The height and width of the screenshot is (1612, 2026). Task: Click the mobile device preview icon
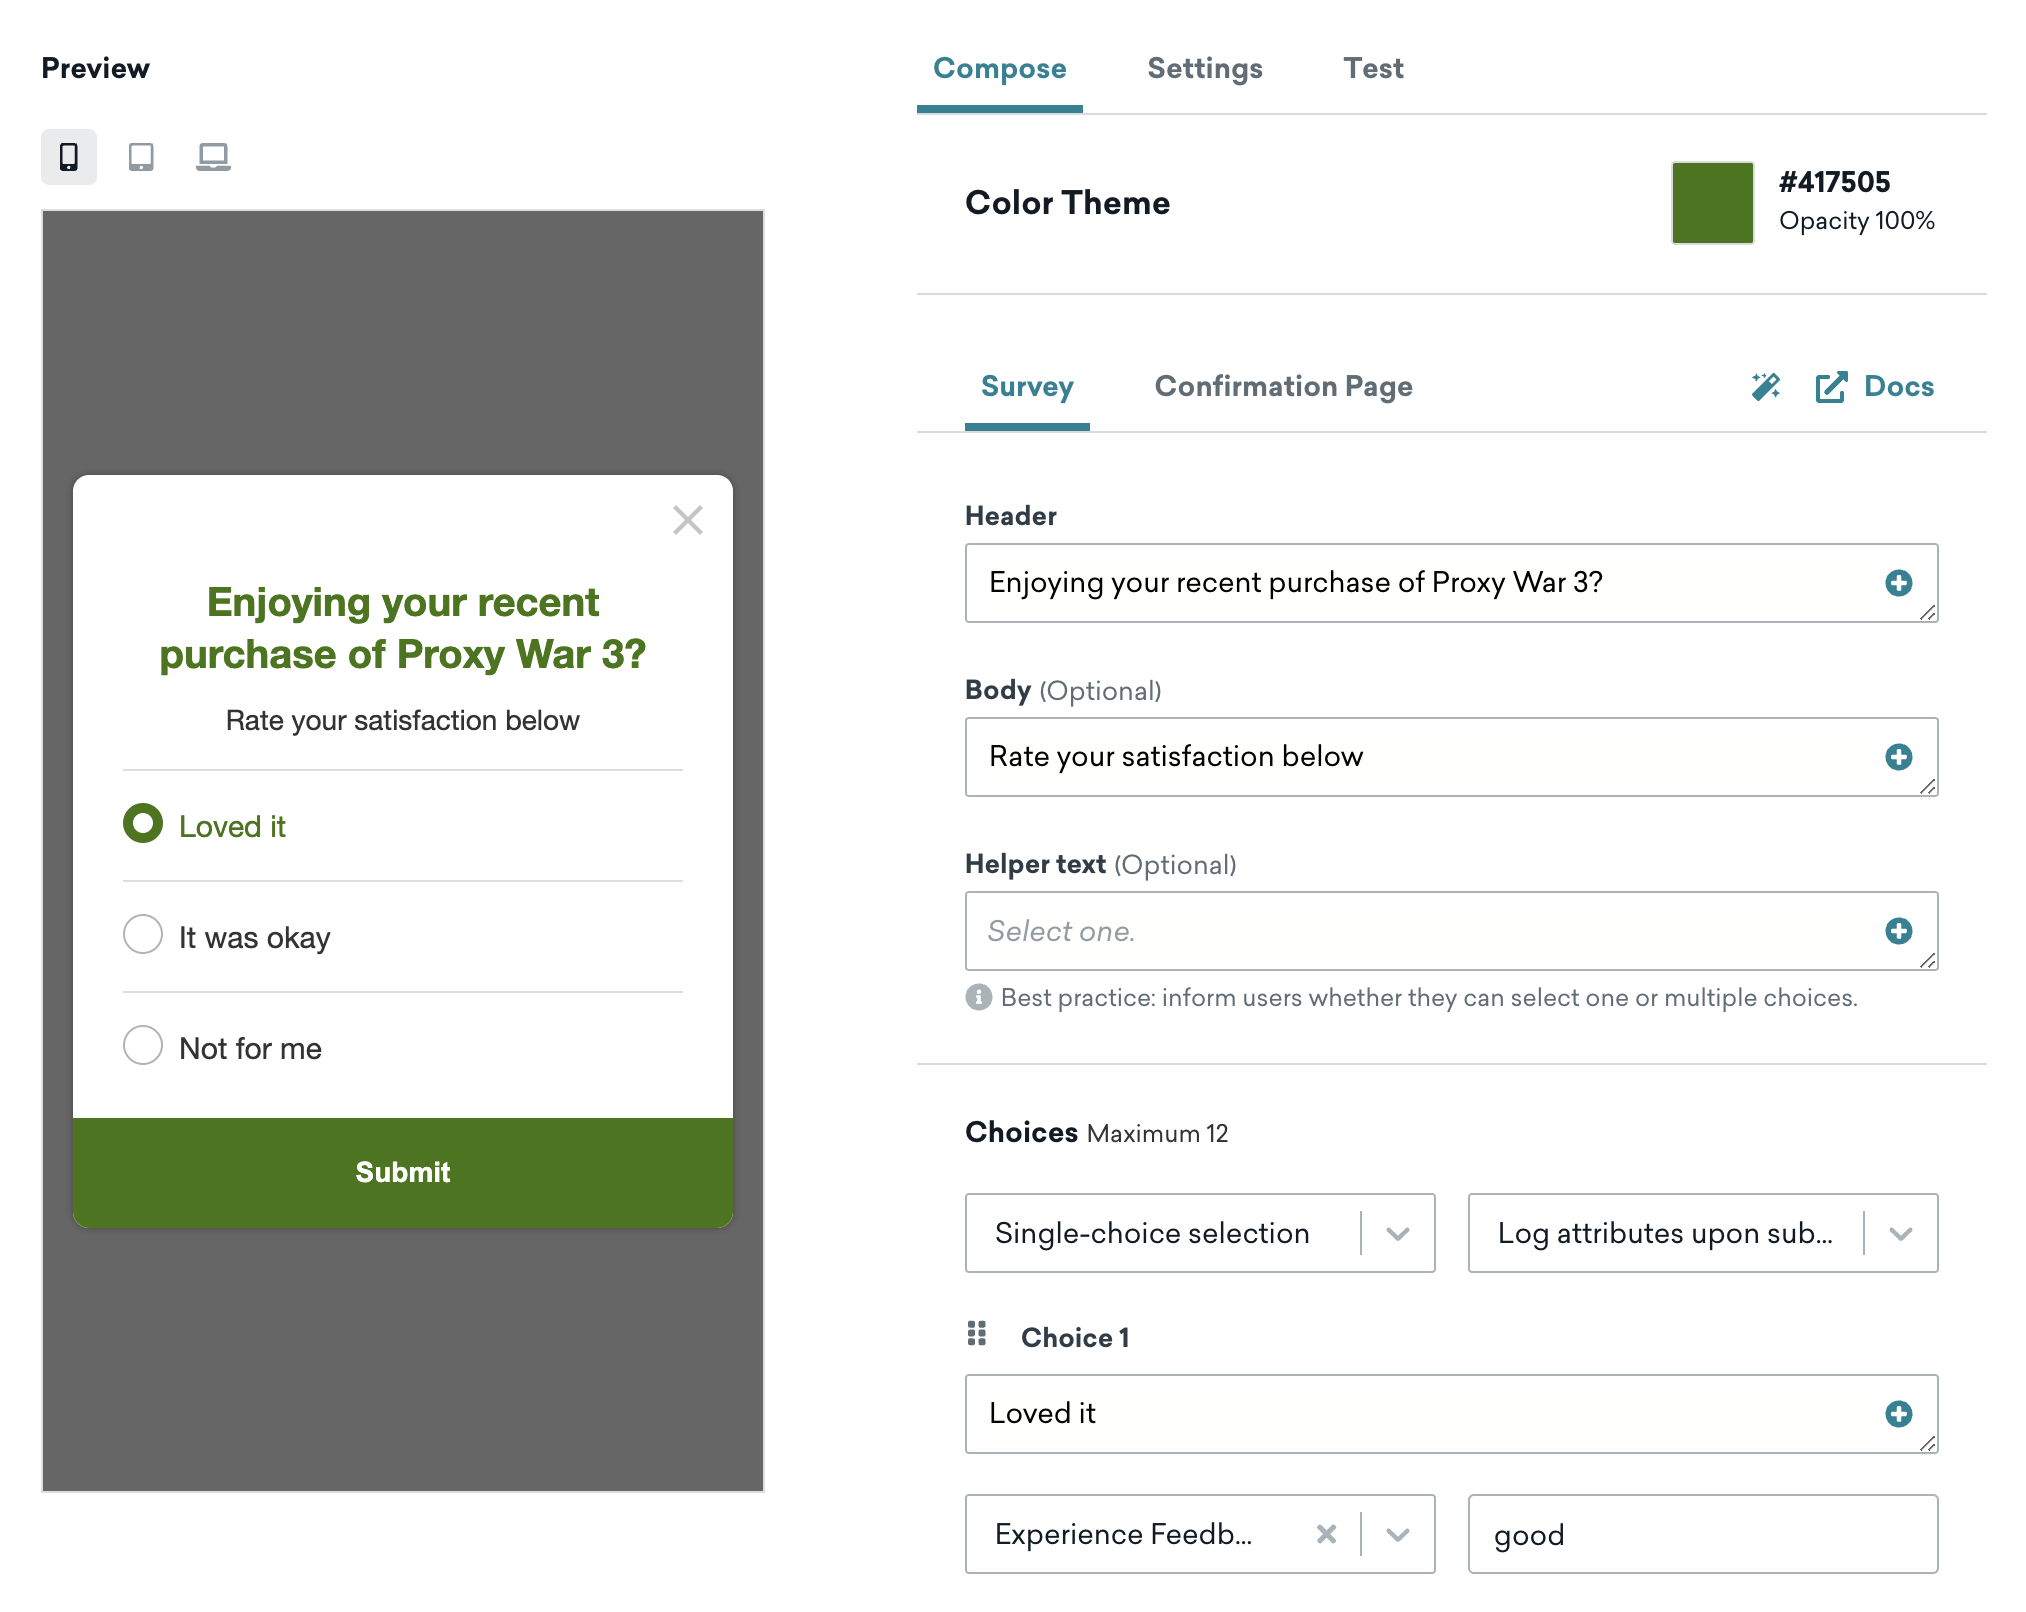click(x=66, y=155)
